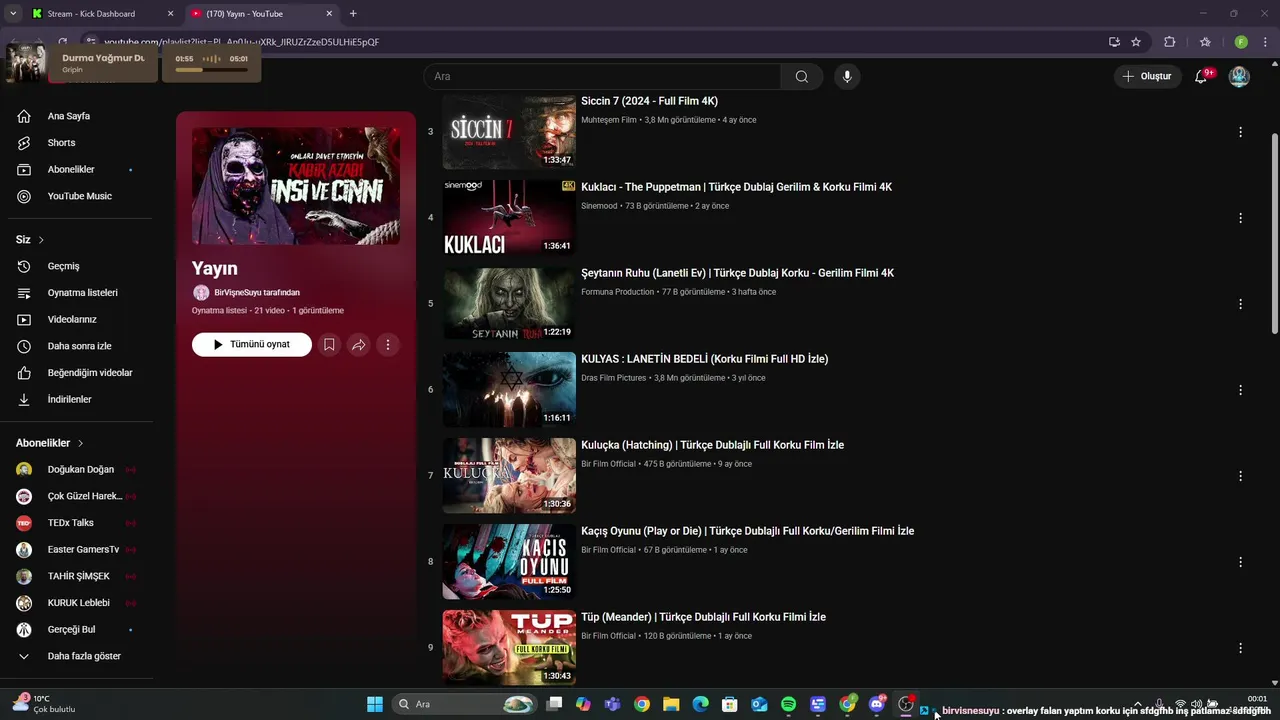1280x720 pixels.
Task: Open a new browser tab
Action: tap(353, 14)
